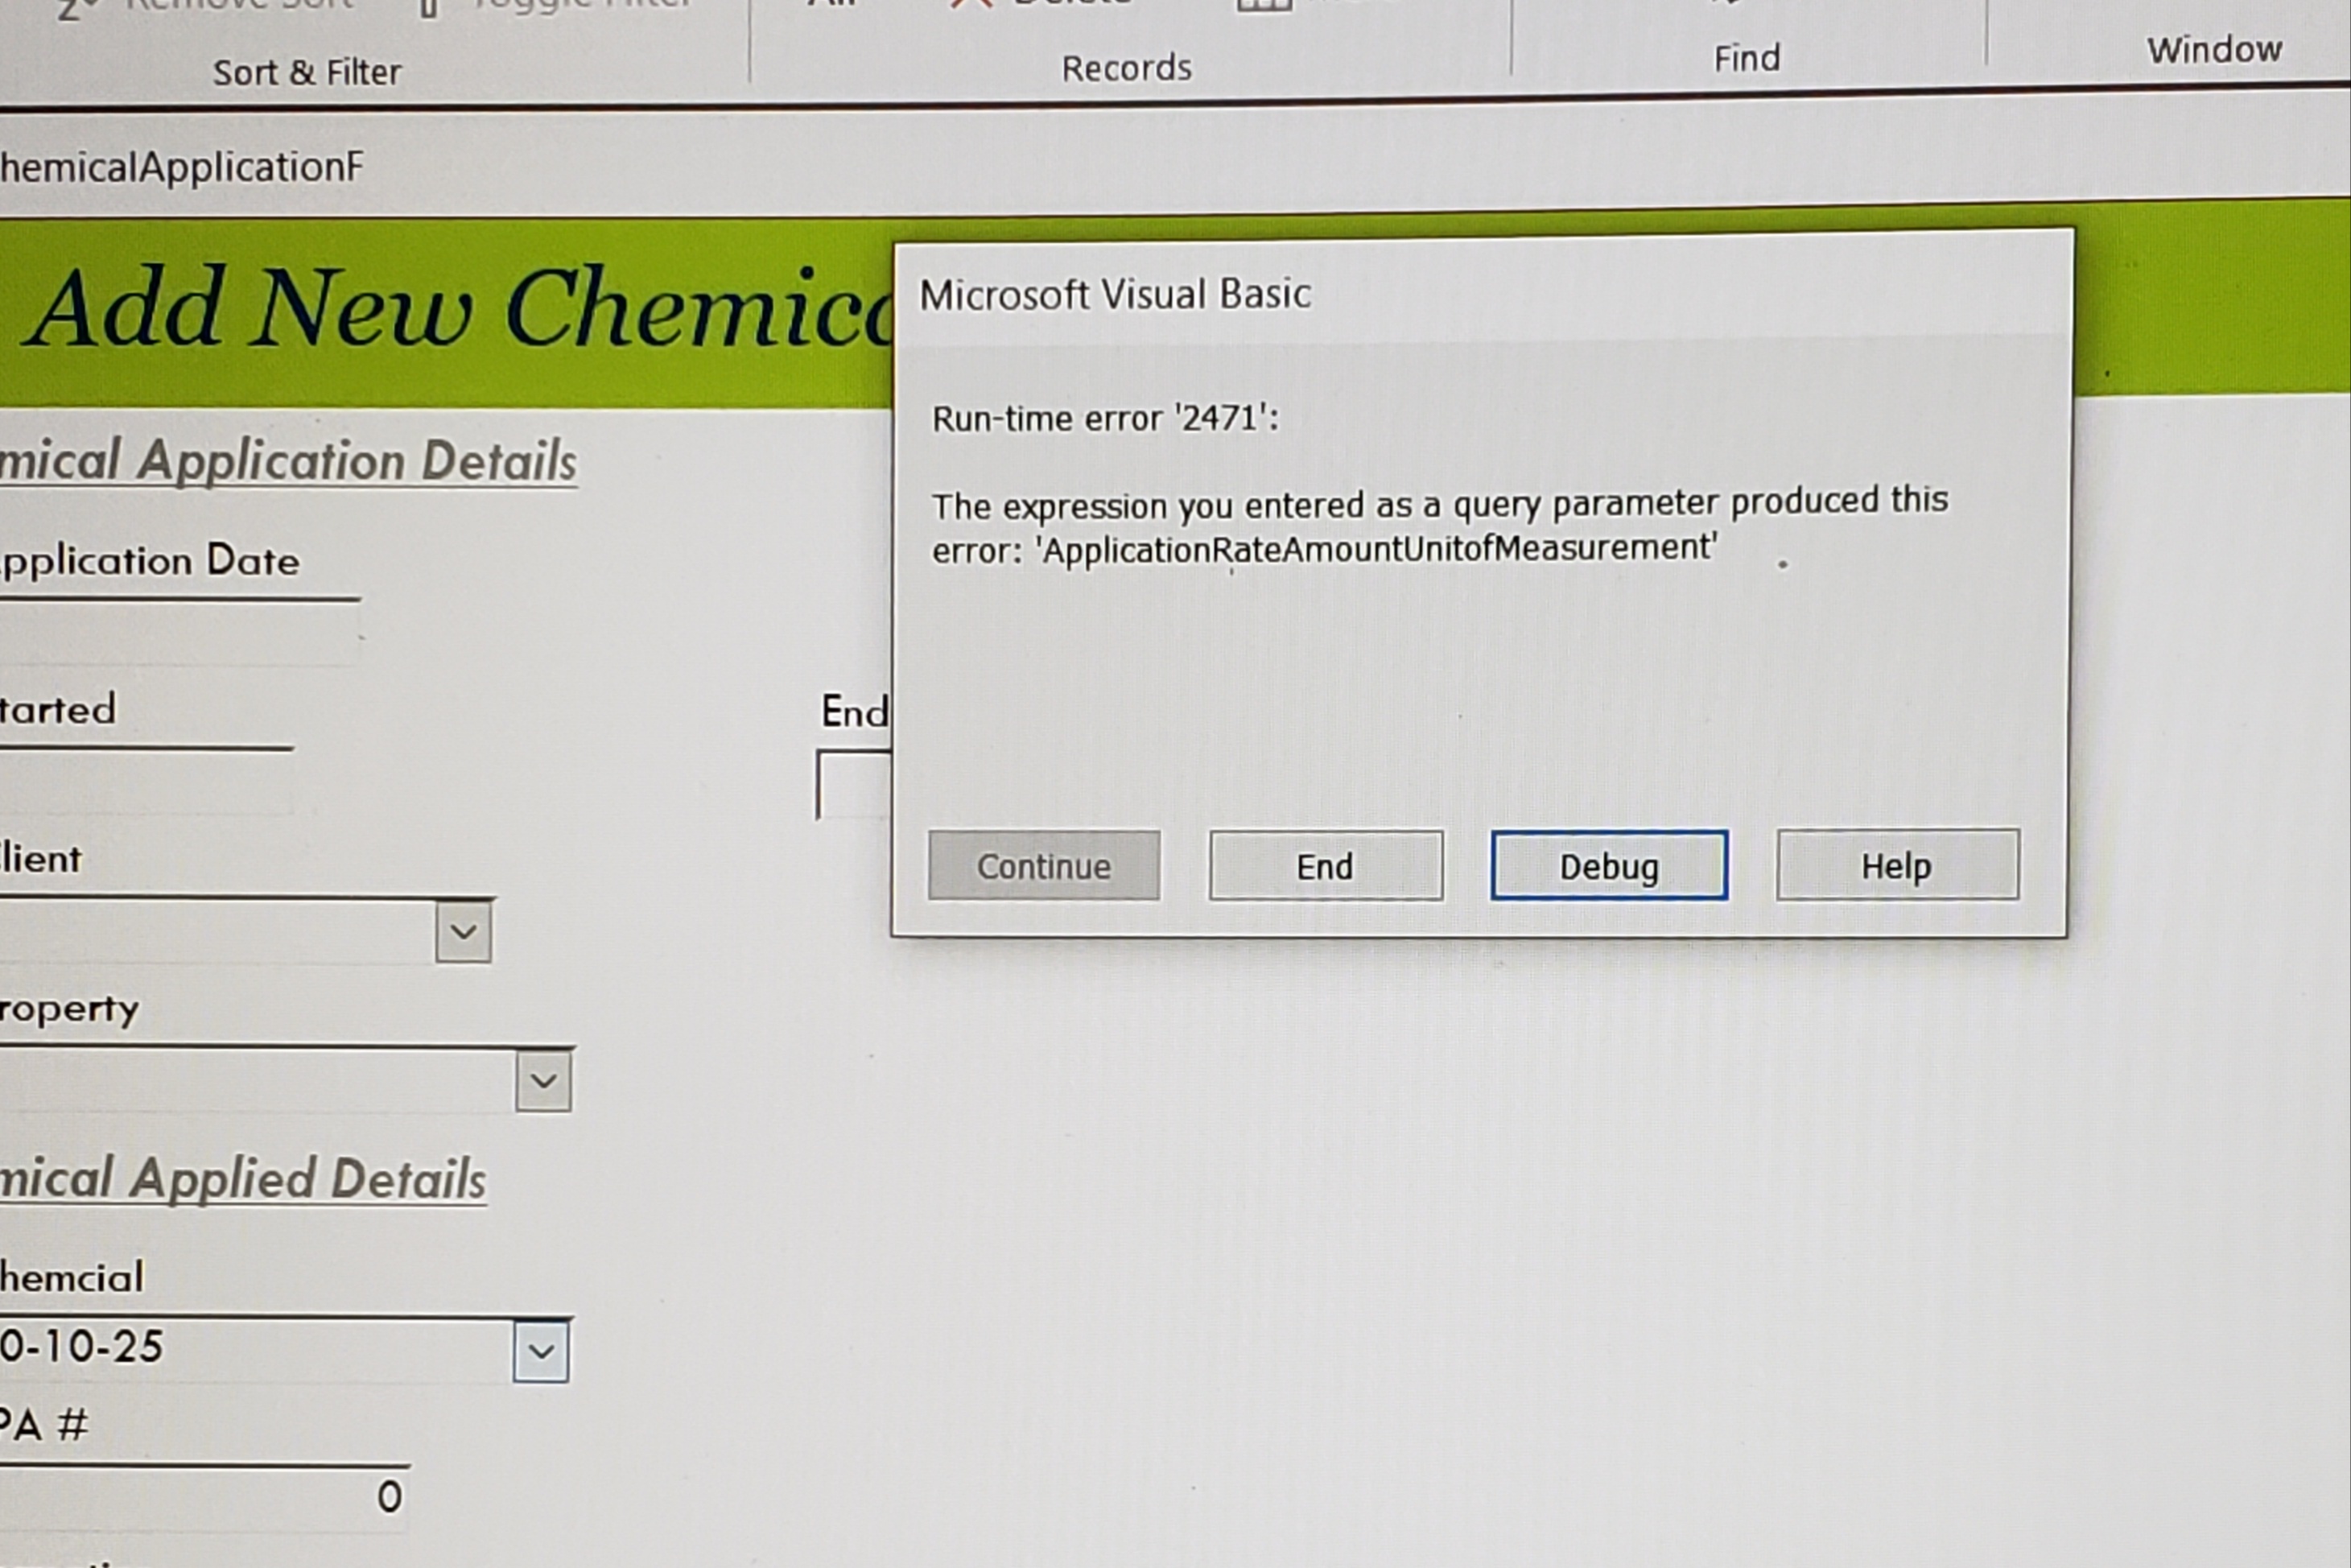Image resolution: width=2351 pixels, height=1568 pixels.
Task: Click the Records ribbon group label
Action: 1126,68
